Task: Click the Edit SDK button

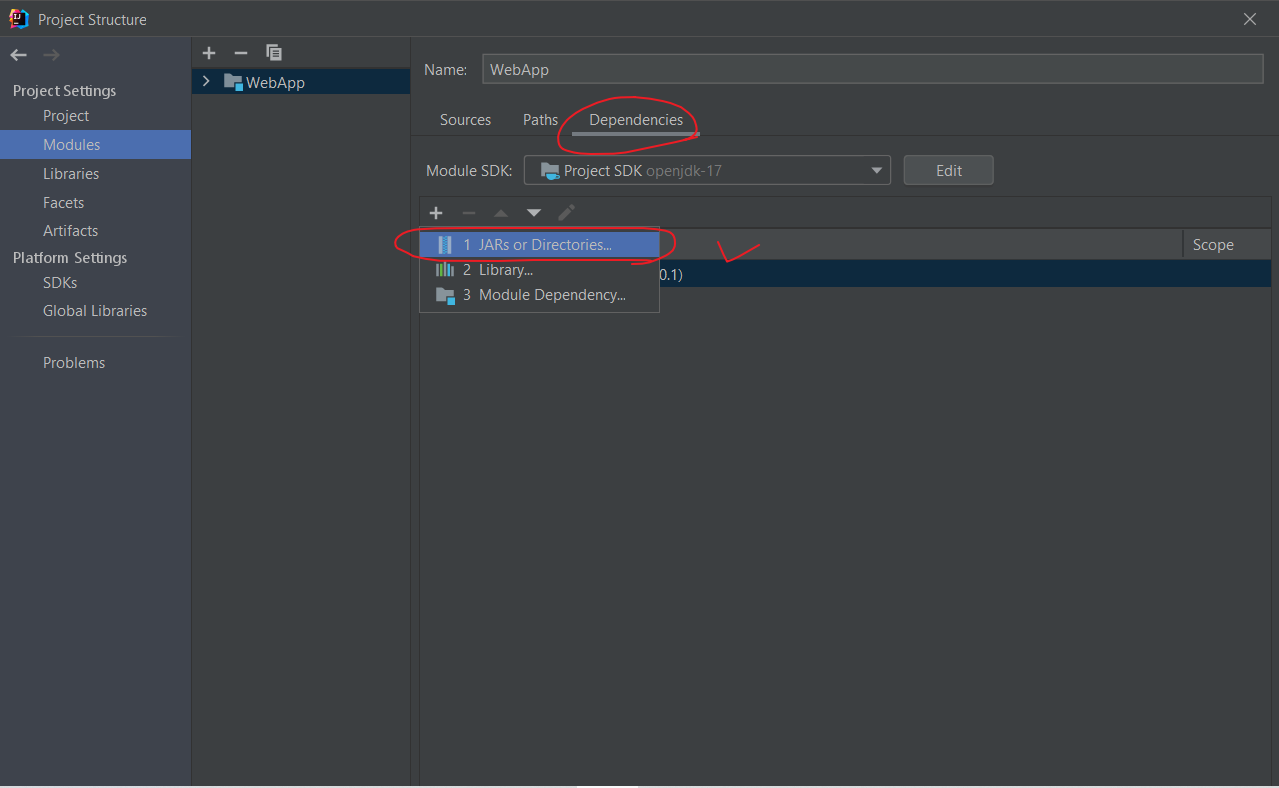Action: 948,170
